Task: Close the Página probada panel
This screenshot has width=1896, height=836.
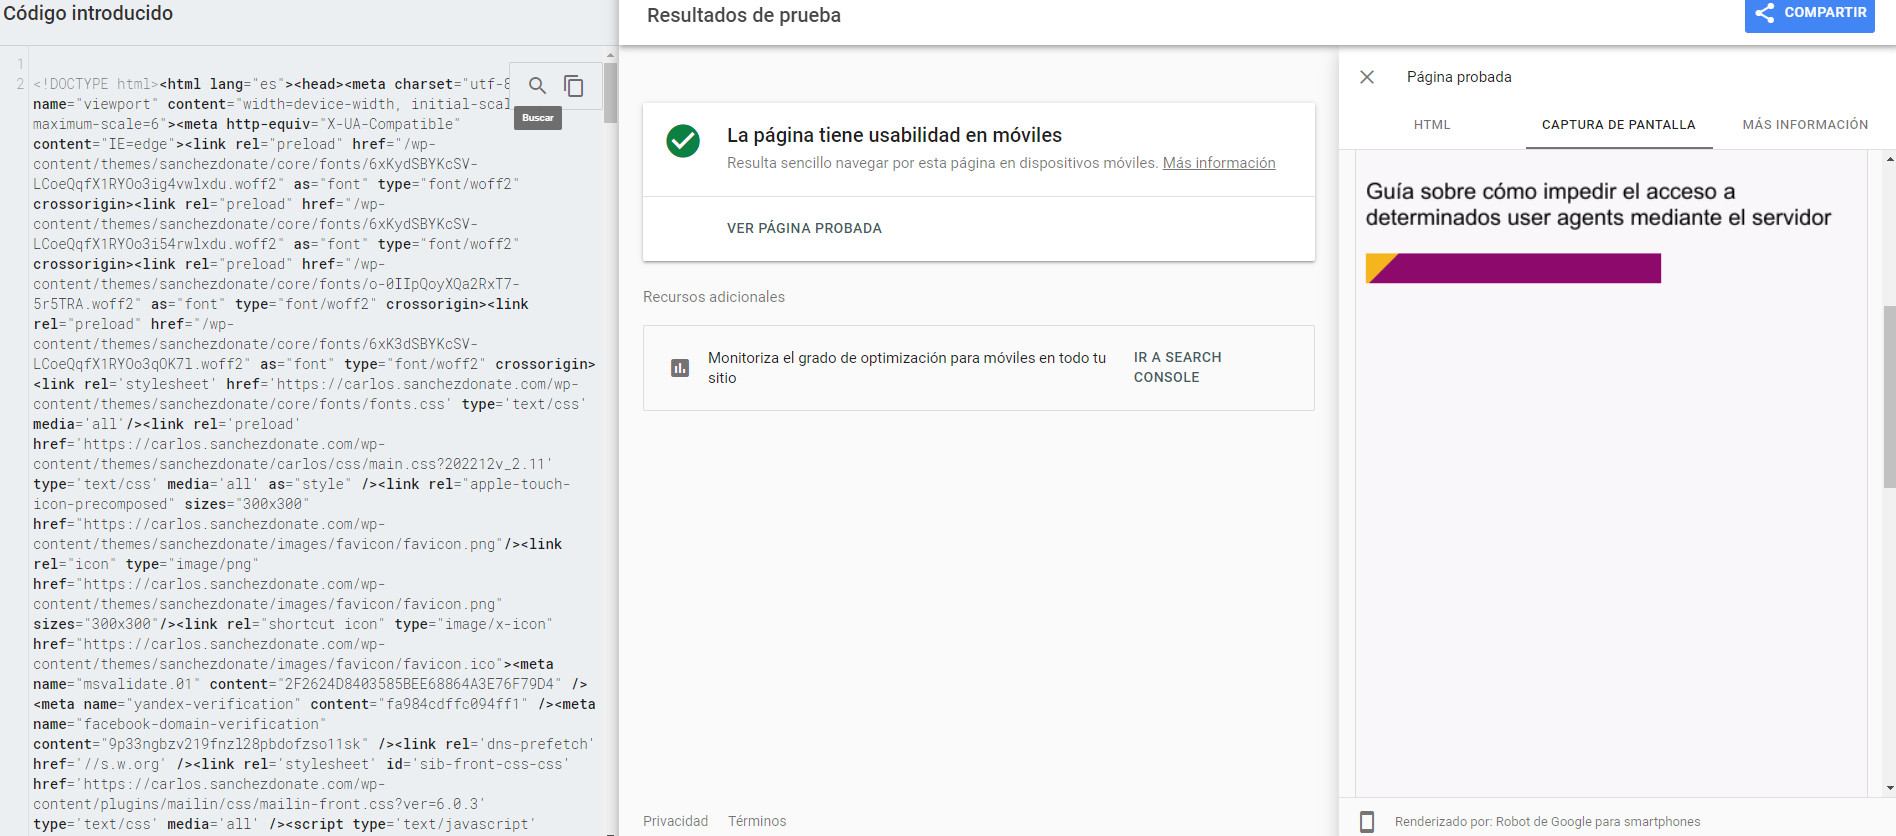Action: [1367, 77]
